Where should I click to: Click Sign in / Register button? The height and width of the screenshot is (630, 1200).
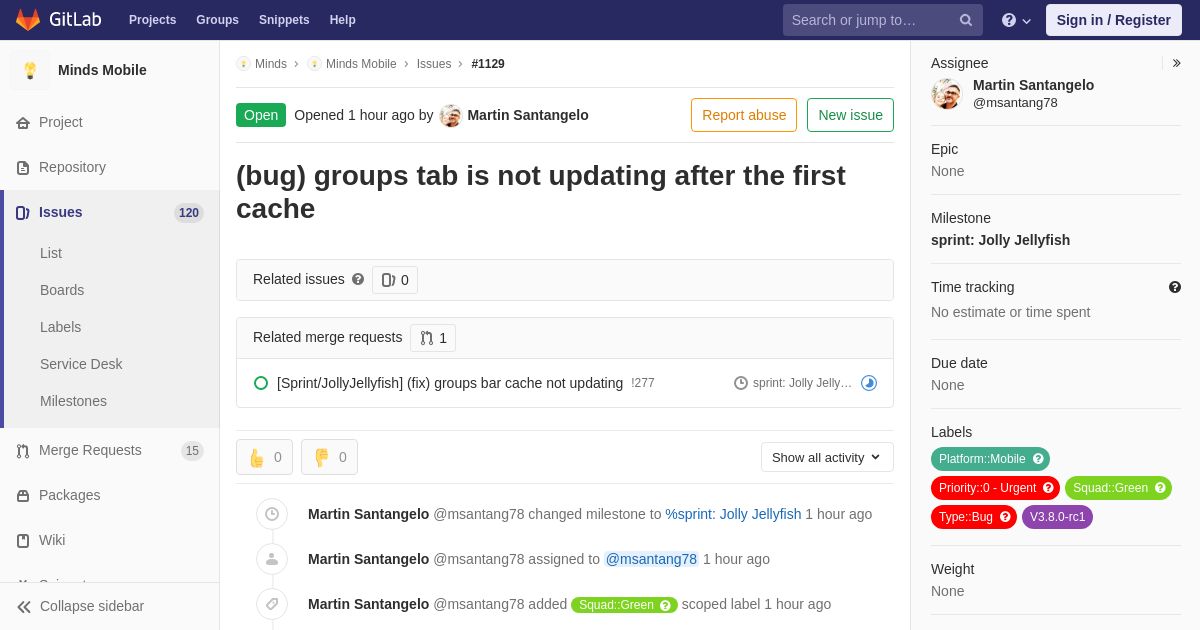(1113, 20)
